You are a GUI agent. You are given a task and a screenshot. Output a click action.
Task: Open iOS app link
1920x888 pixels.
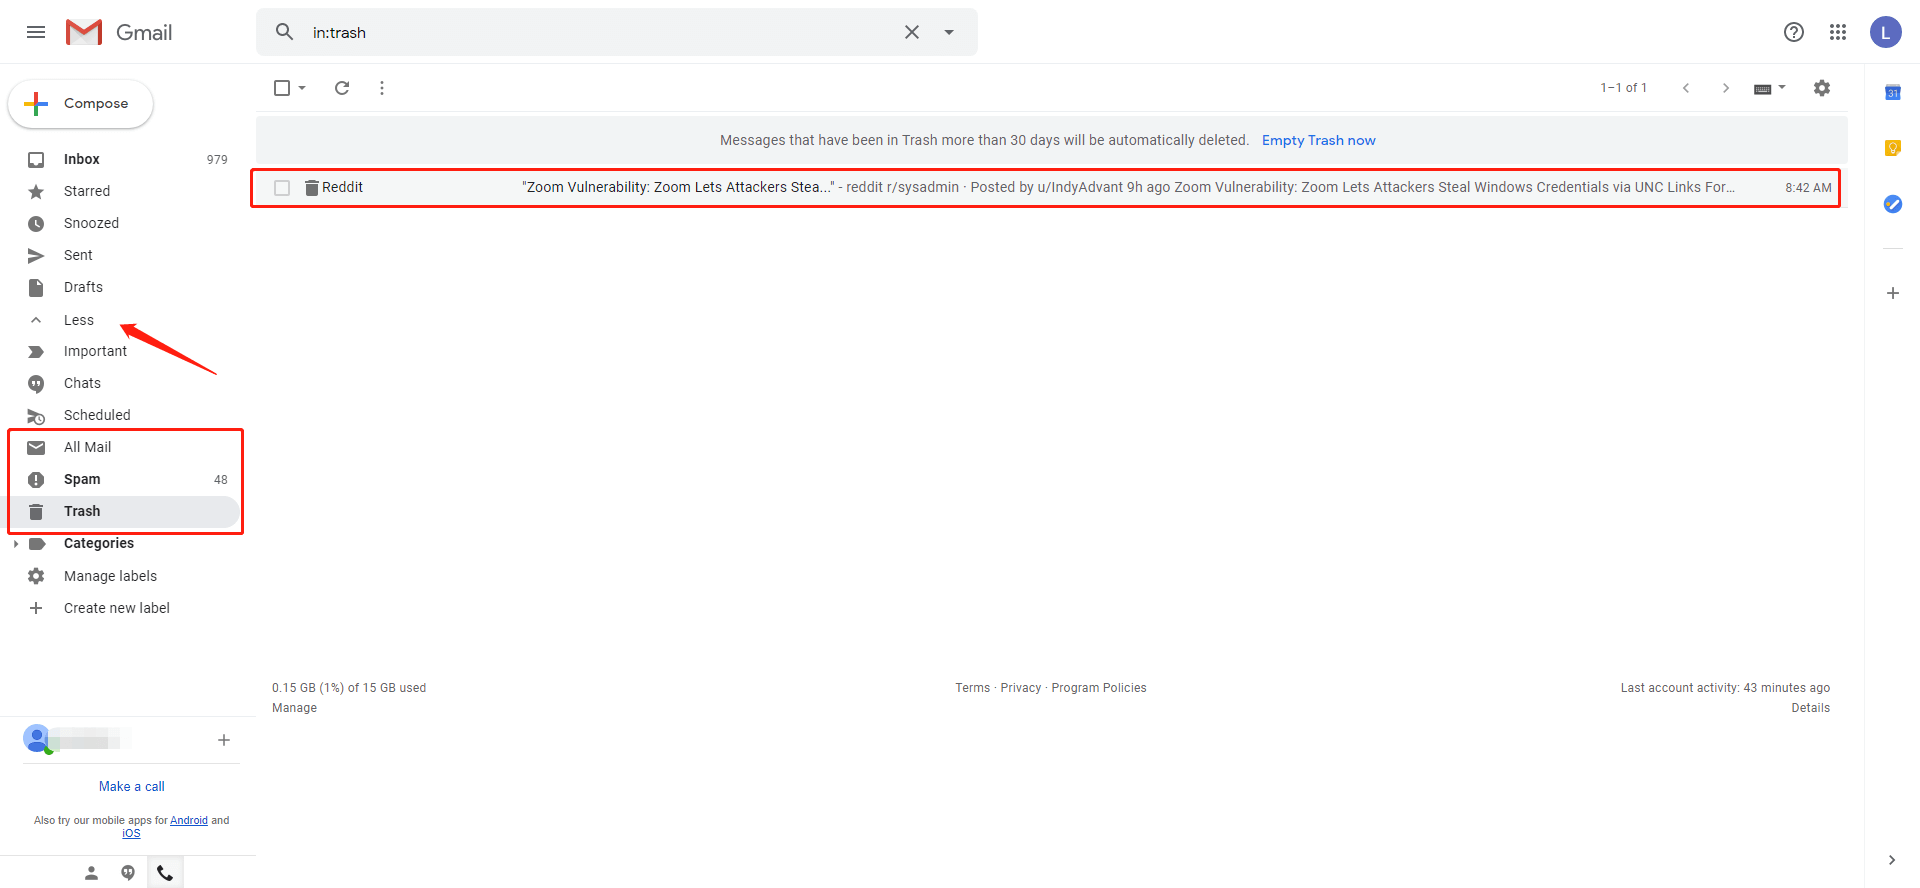coord(131,834)
